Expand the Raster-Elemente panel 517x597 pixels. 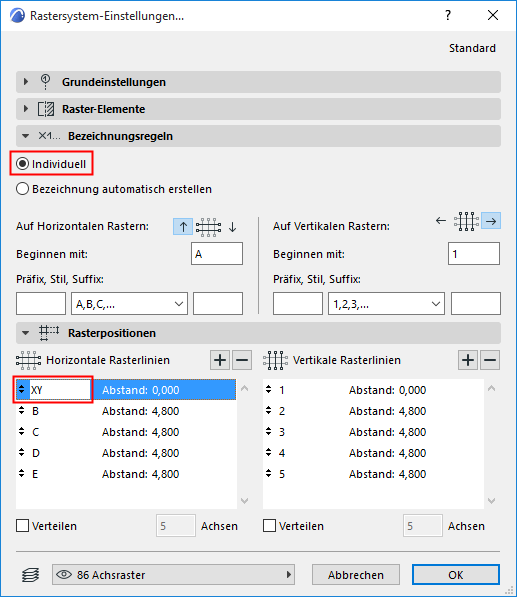[258, 109]
